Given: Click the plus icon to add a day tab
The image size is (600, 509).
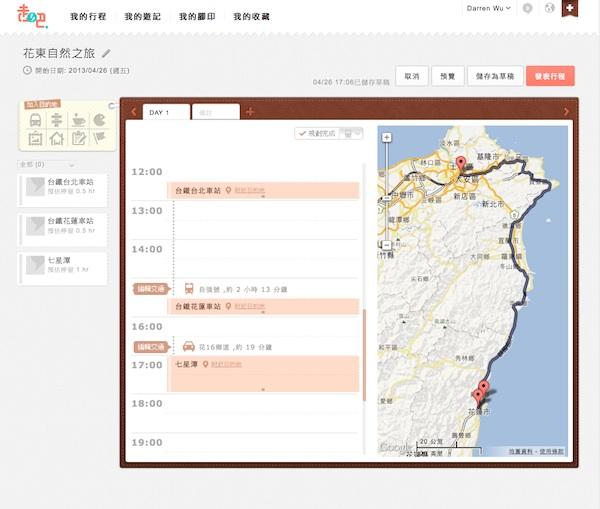Looking at the screenshot, I should [250, 112].
